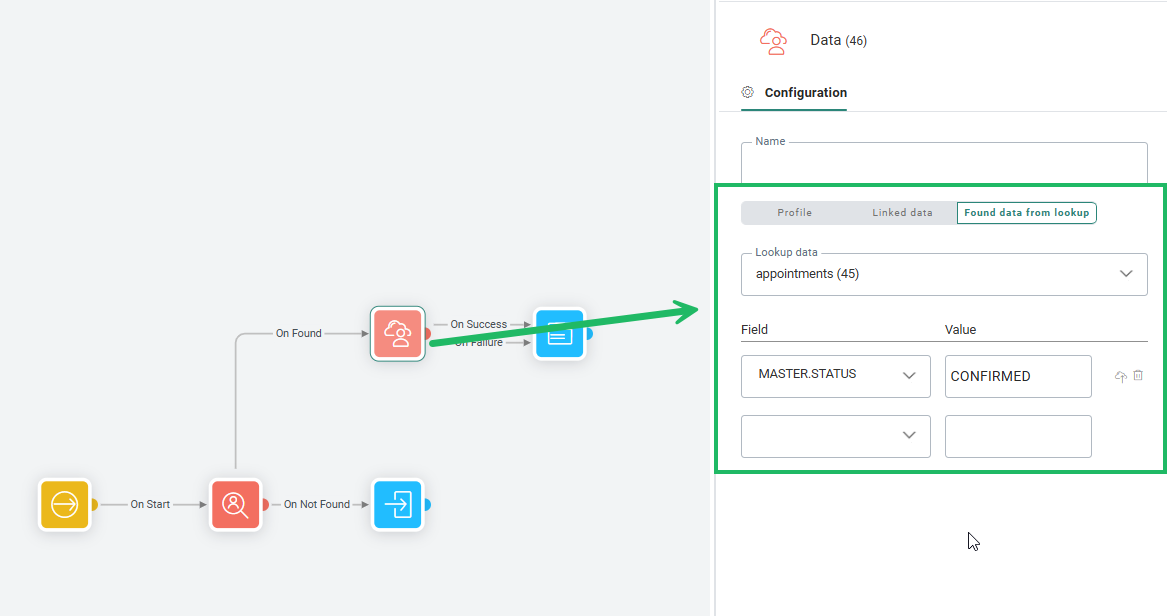The width and height of the screenshot is (1167, 616).
Task: Delete the MASTER.STATUS row with trash icon
Action: 1138,376
